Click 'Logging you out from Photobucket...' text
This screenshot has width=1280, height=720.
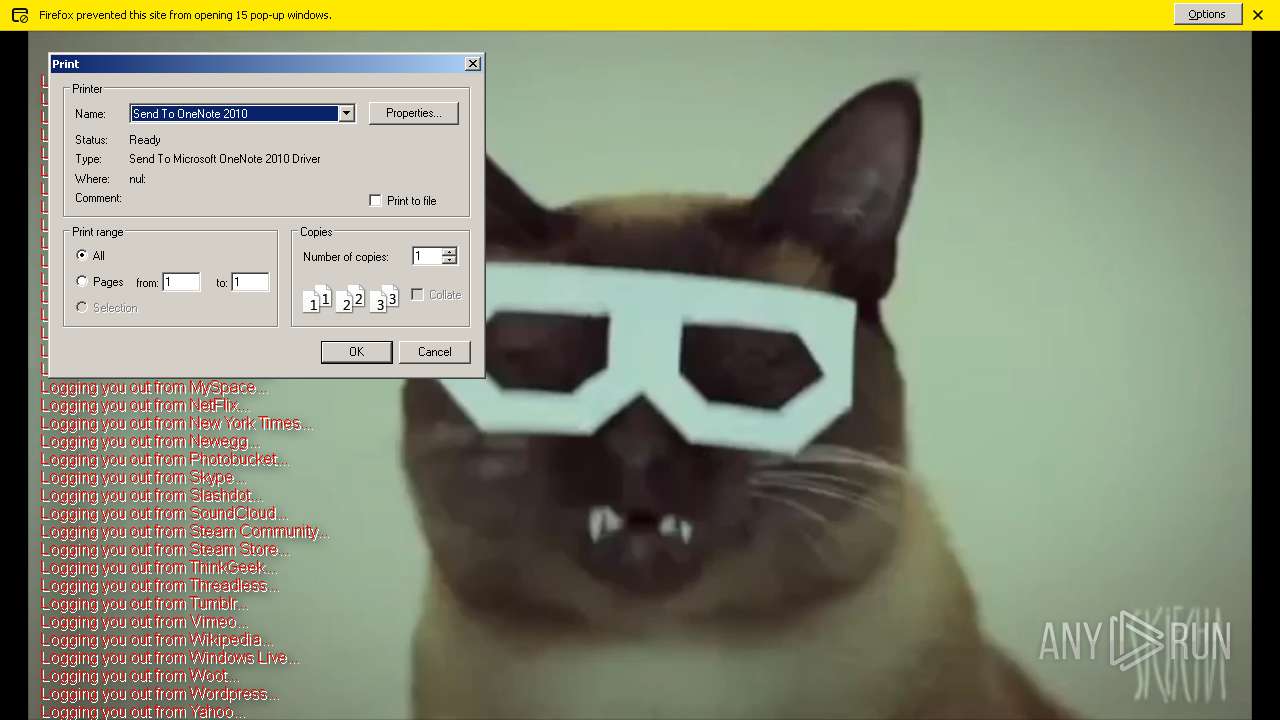point(165,460)
